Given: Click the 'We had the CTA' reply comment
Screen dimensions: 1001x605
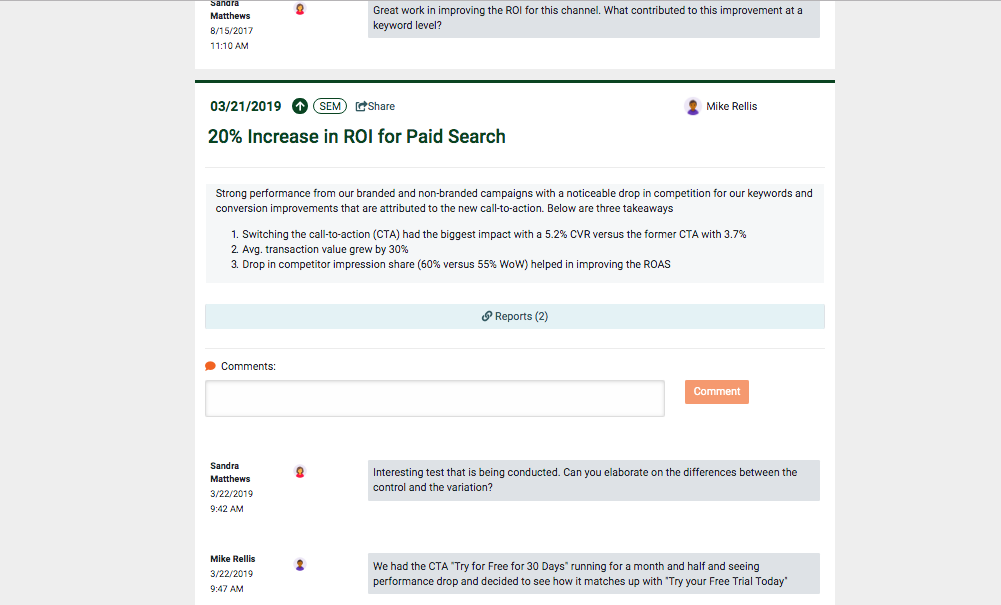Looking at the screenshot, I should (x=594, y=574).
